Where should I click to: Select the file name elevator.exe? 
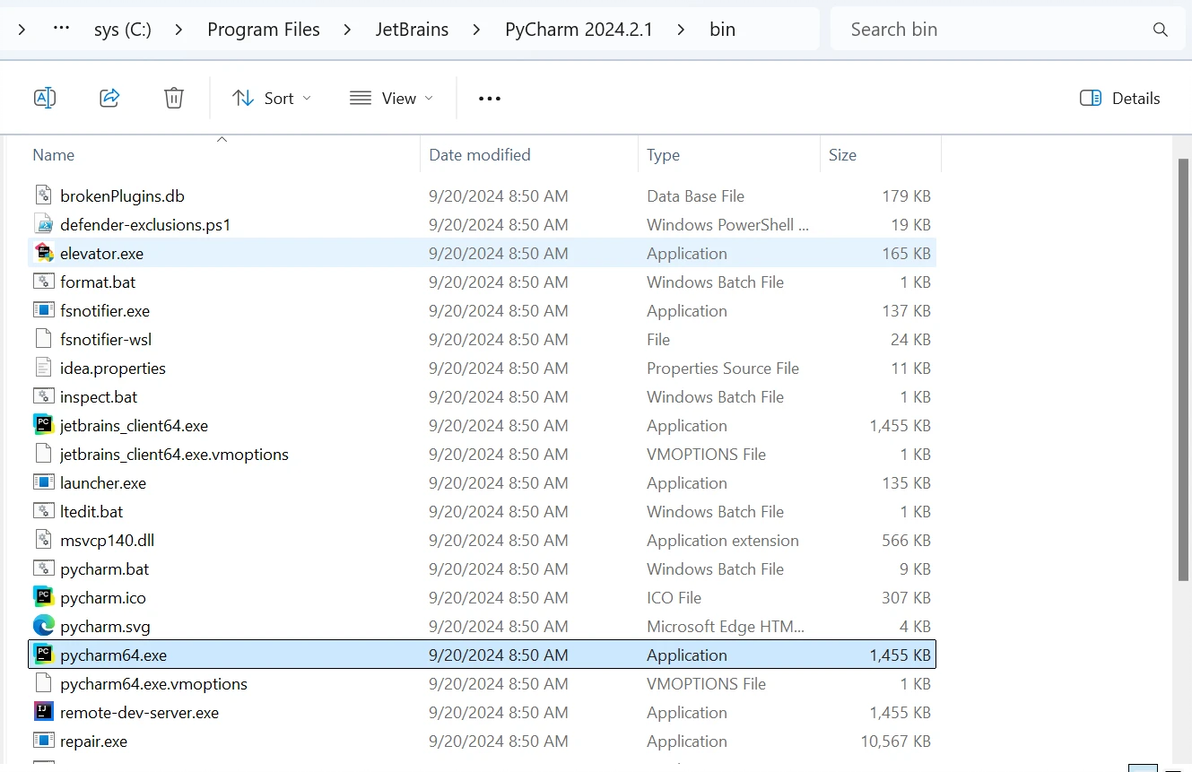[x=102, y=254]
